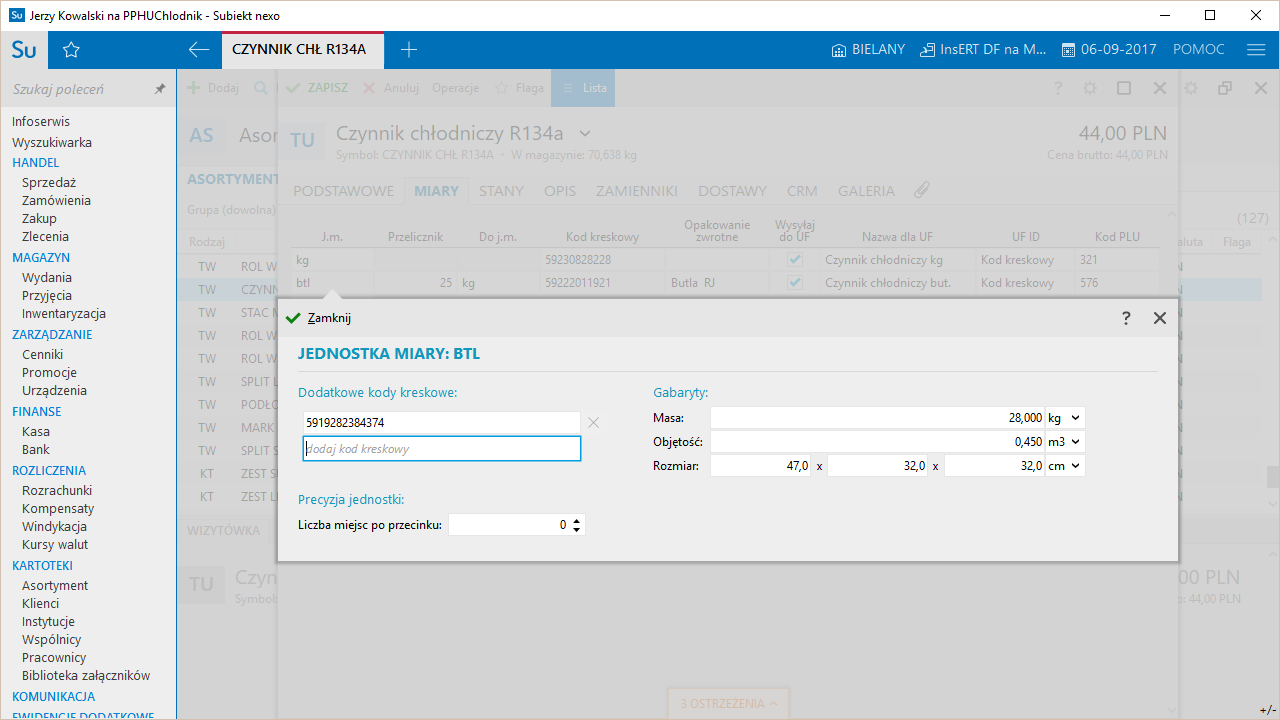Open the hamburger menu in top bar
This screenshot has width=1280, height=720.
point(1256,50)
